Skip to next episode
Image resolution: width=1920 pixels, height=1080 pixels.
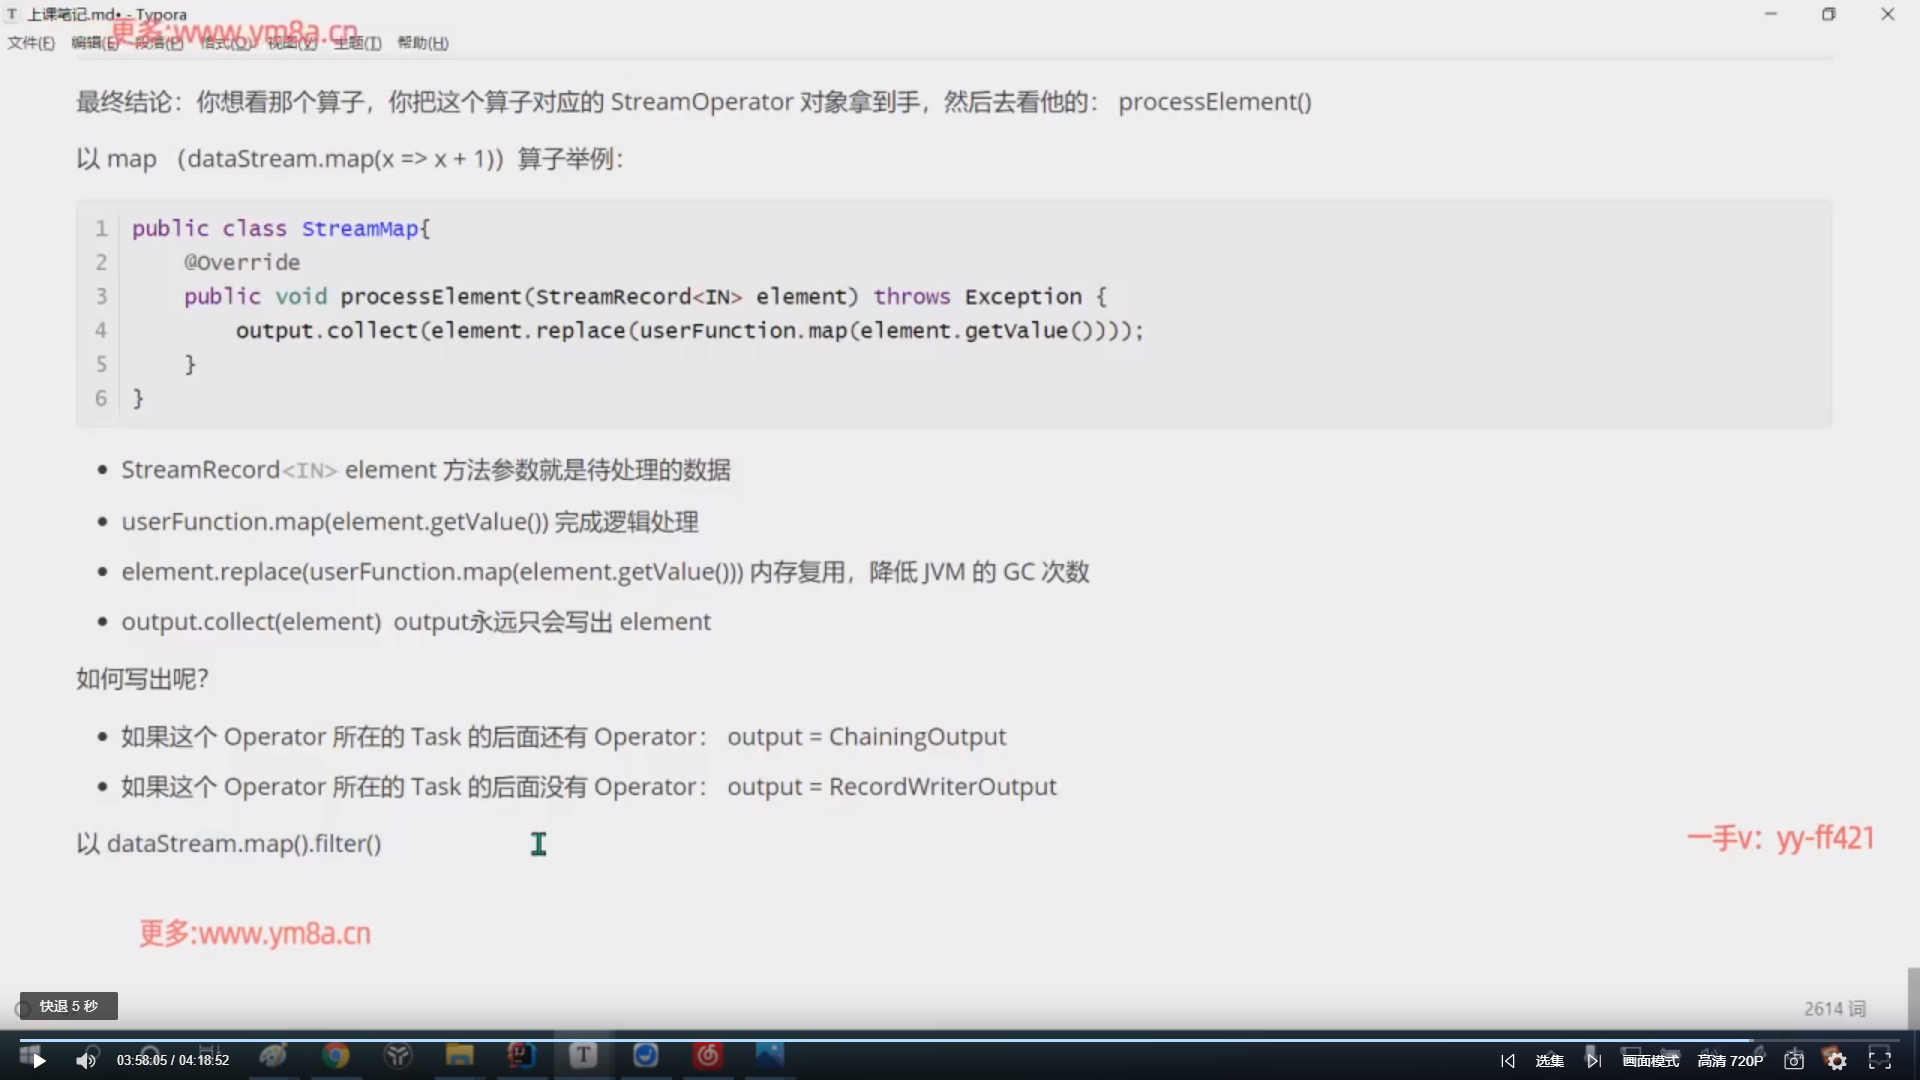click(x=1593, y=1061)
